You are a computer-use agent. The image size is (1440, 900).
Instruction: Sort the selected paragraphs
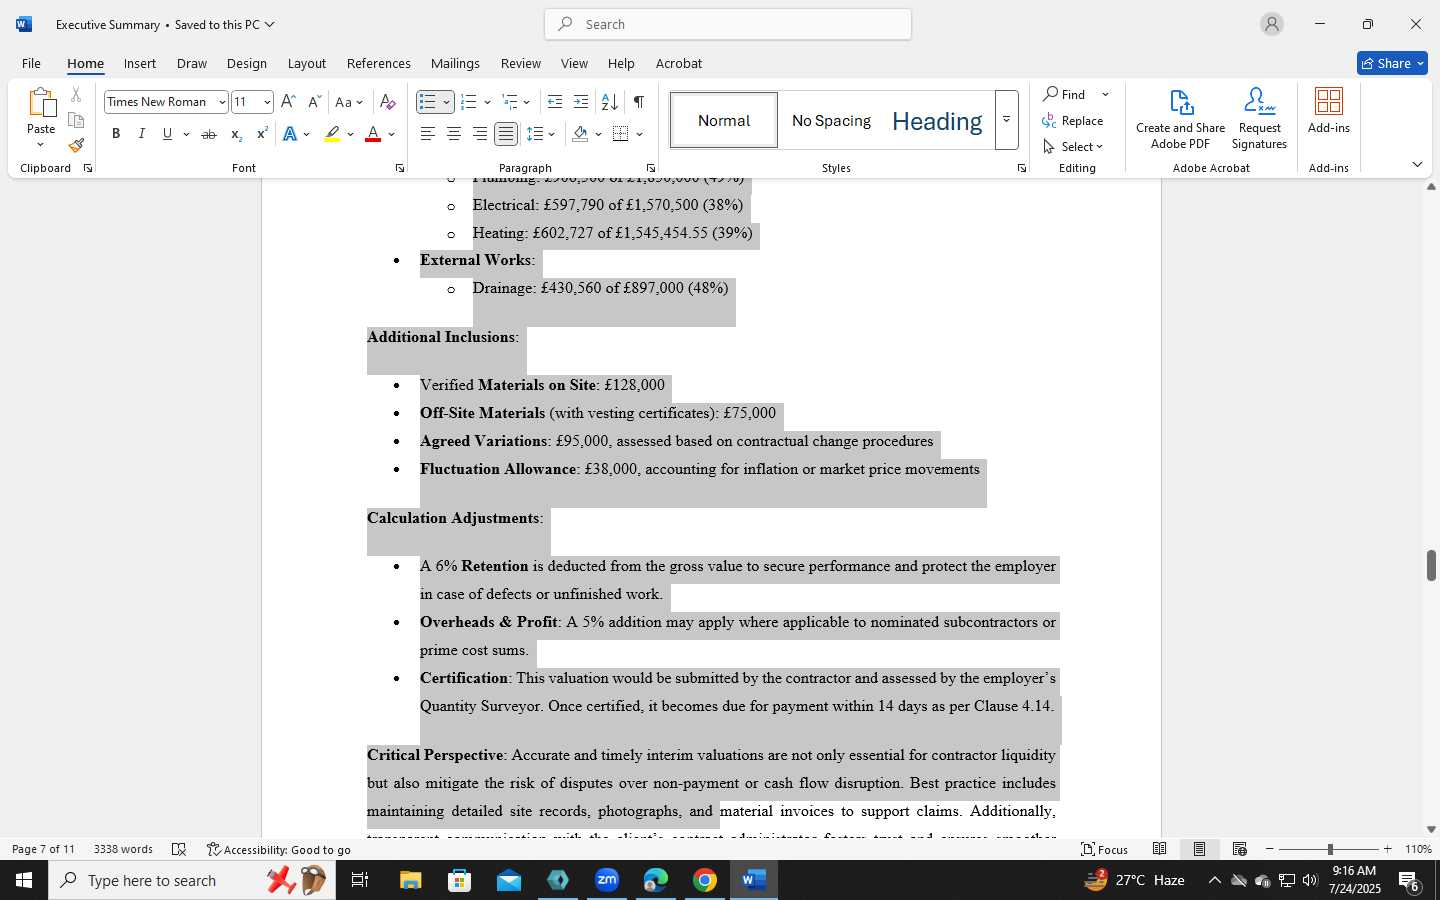[x=609, y=102]
